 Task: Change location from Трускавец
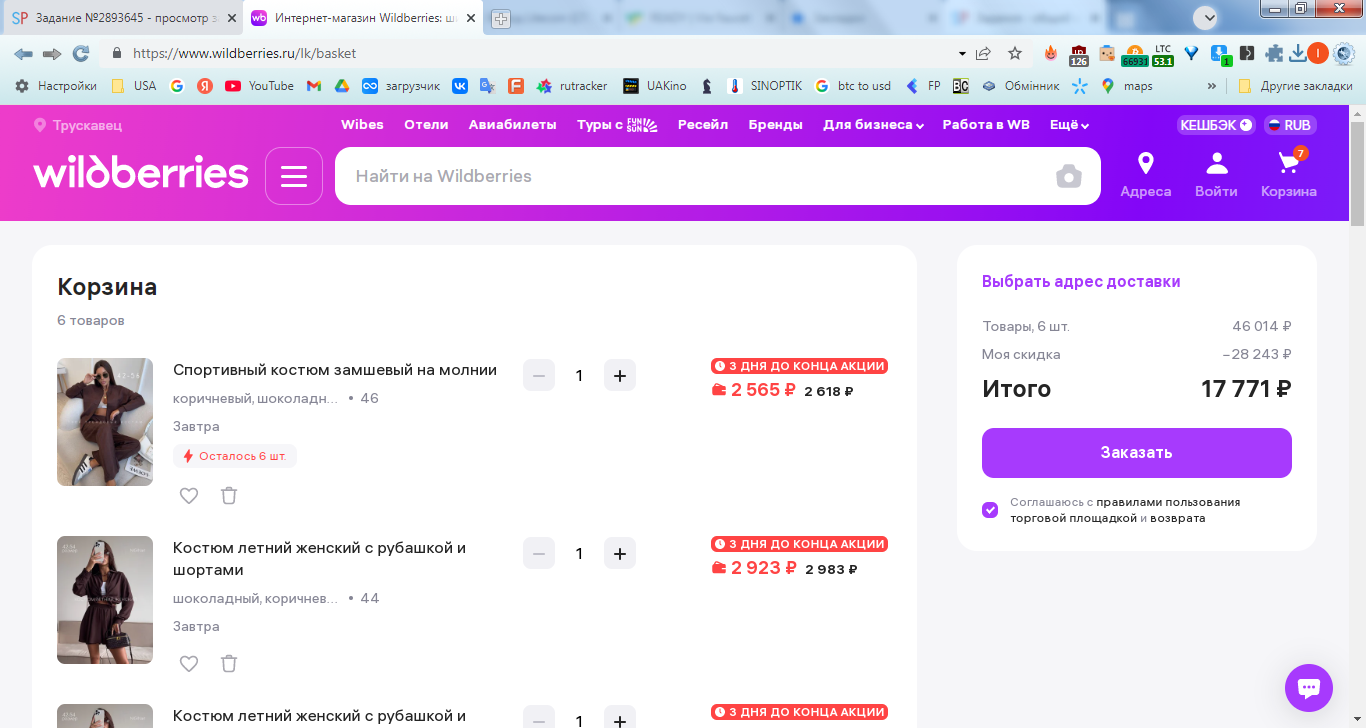78,125
